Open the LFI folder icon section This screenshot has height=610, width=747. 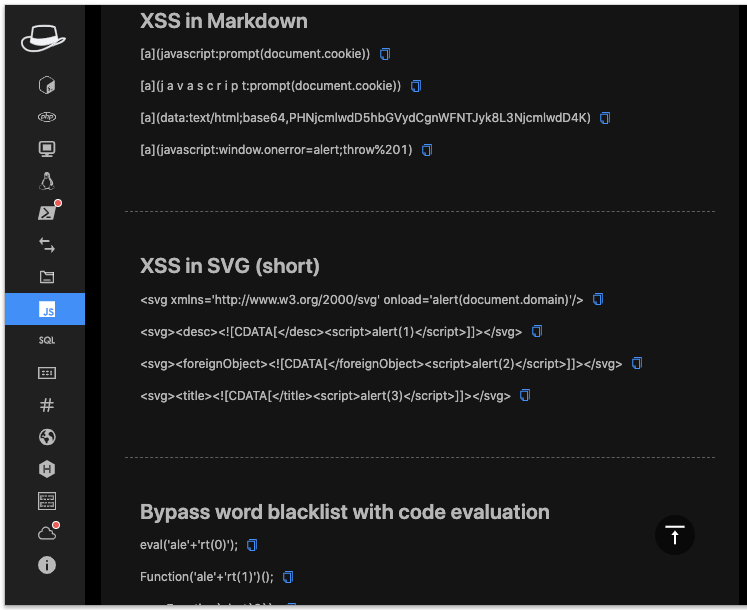(x=47, y=277)
